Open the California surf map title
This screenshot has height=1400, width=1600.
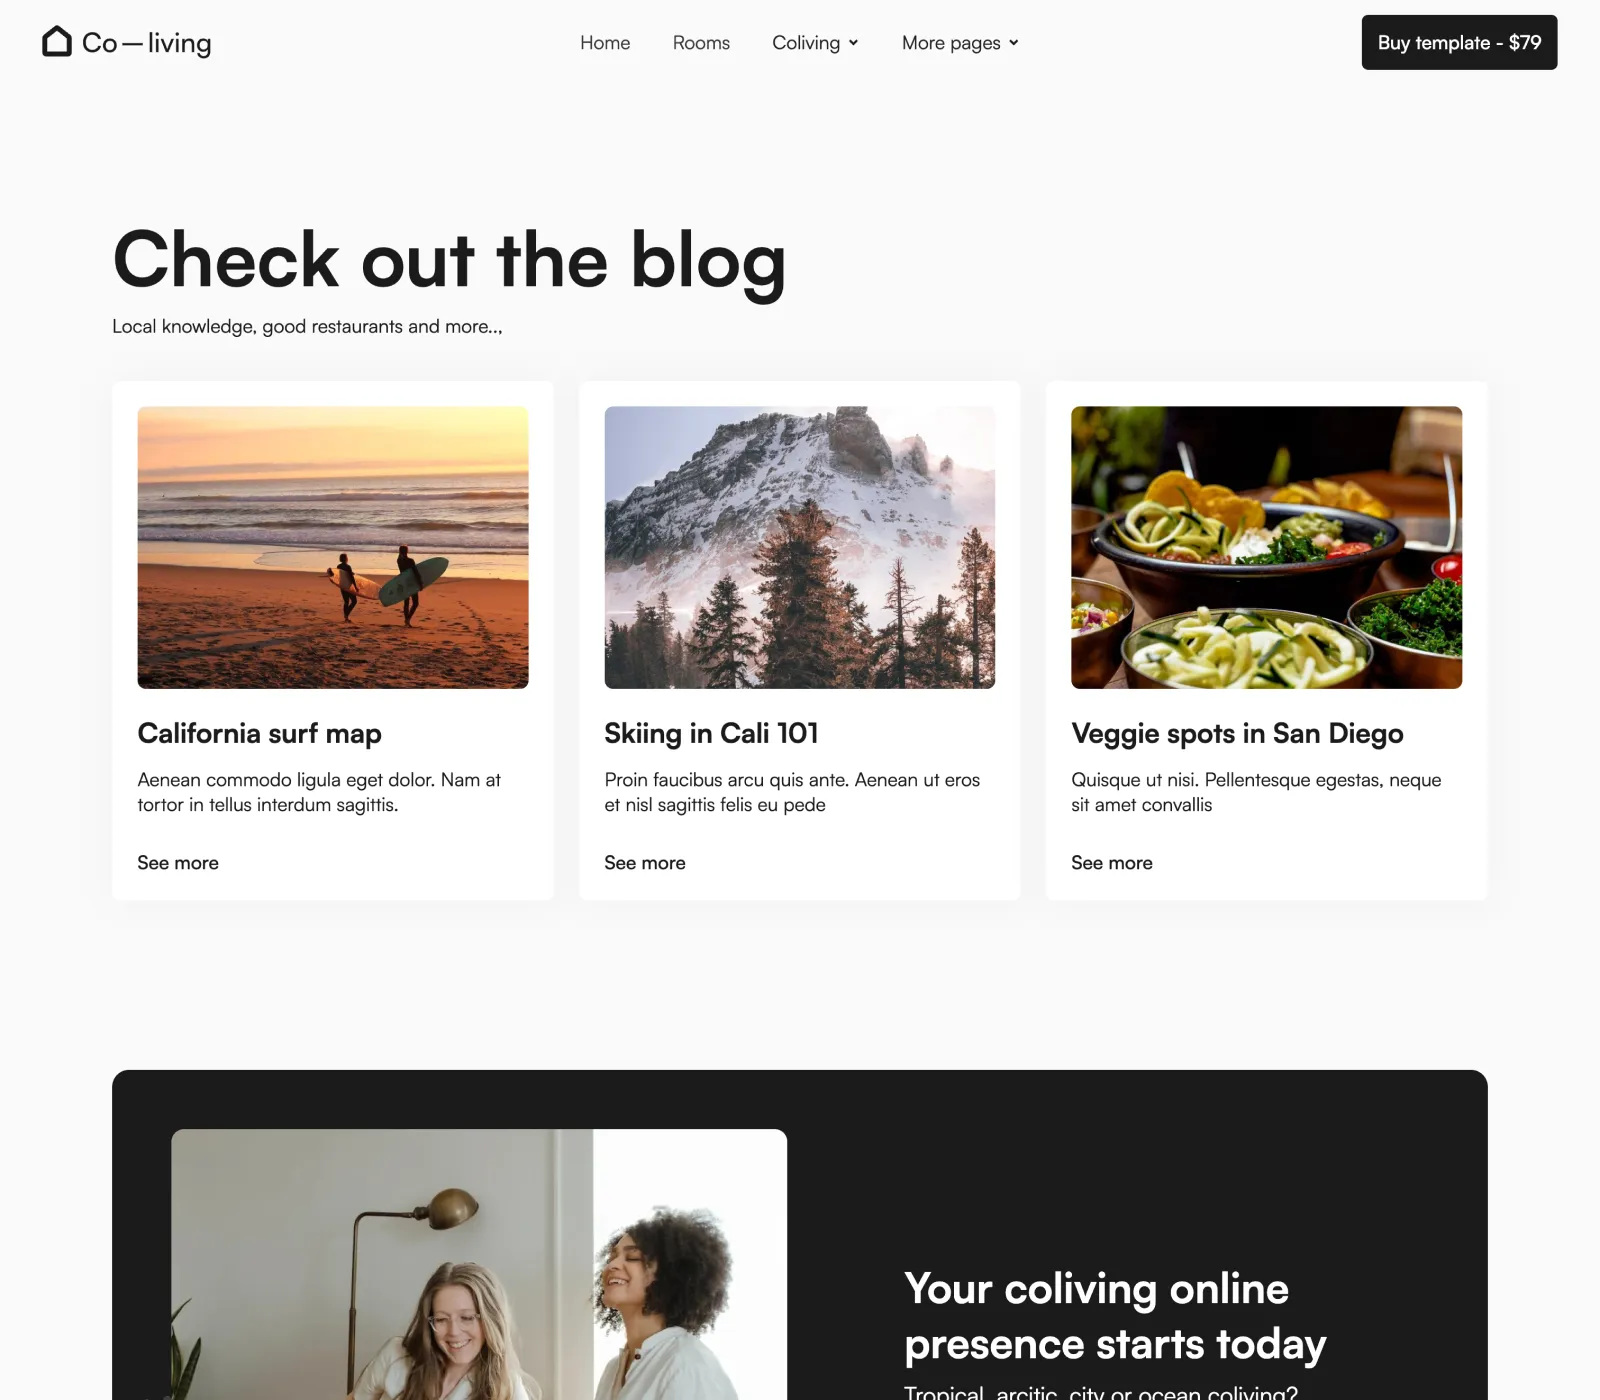[x=260, y=734]
